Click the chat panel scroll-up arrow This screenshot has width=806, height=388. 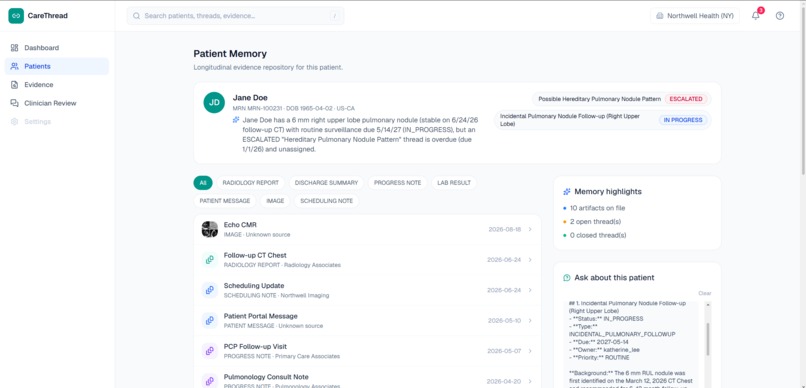pyautogui.click(x=708, y=305)
